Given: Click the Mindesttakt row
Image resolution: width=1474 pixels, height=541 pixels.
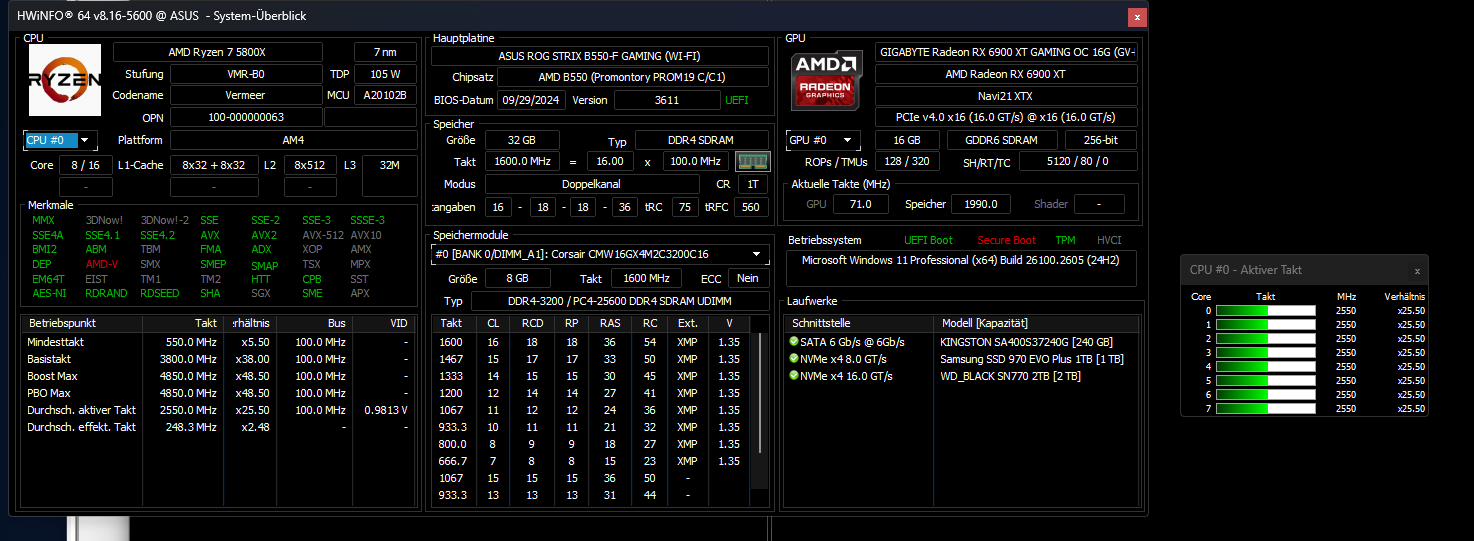Looking at the screenshot, I should tap(218, 342).
